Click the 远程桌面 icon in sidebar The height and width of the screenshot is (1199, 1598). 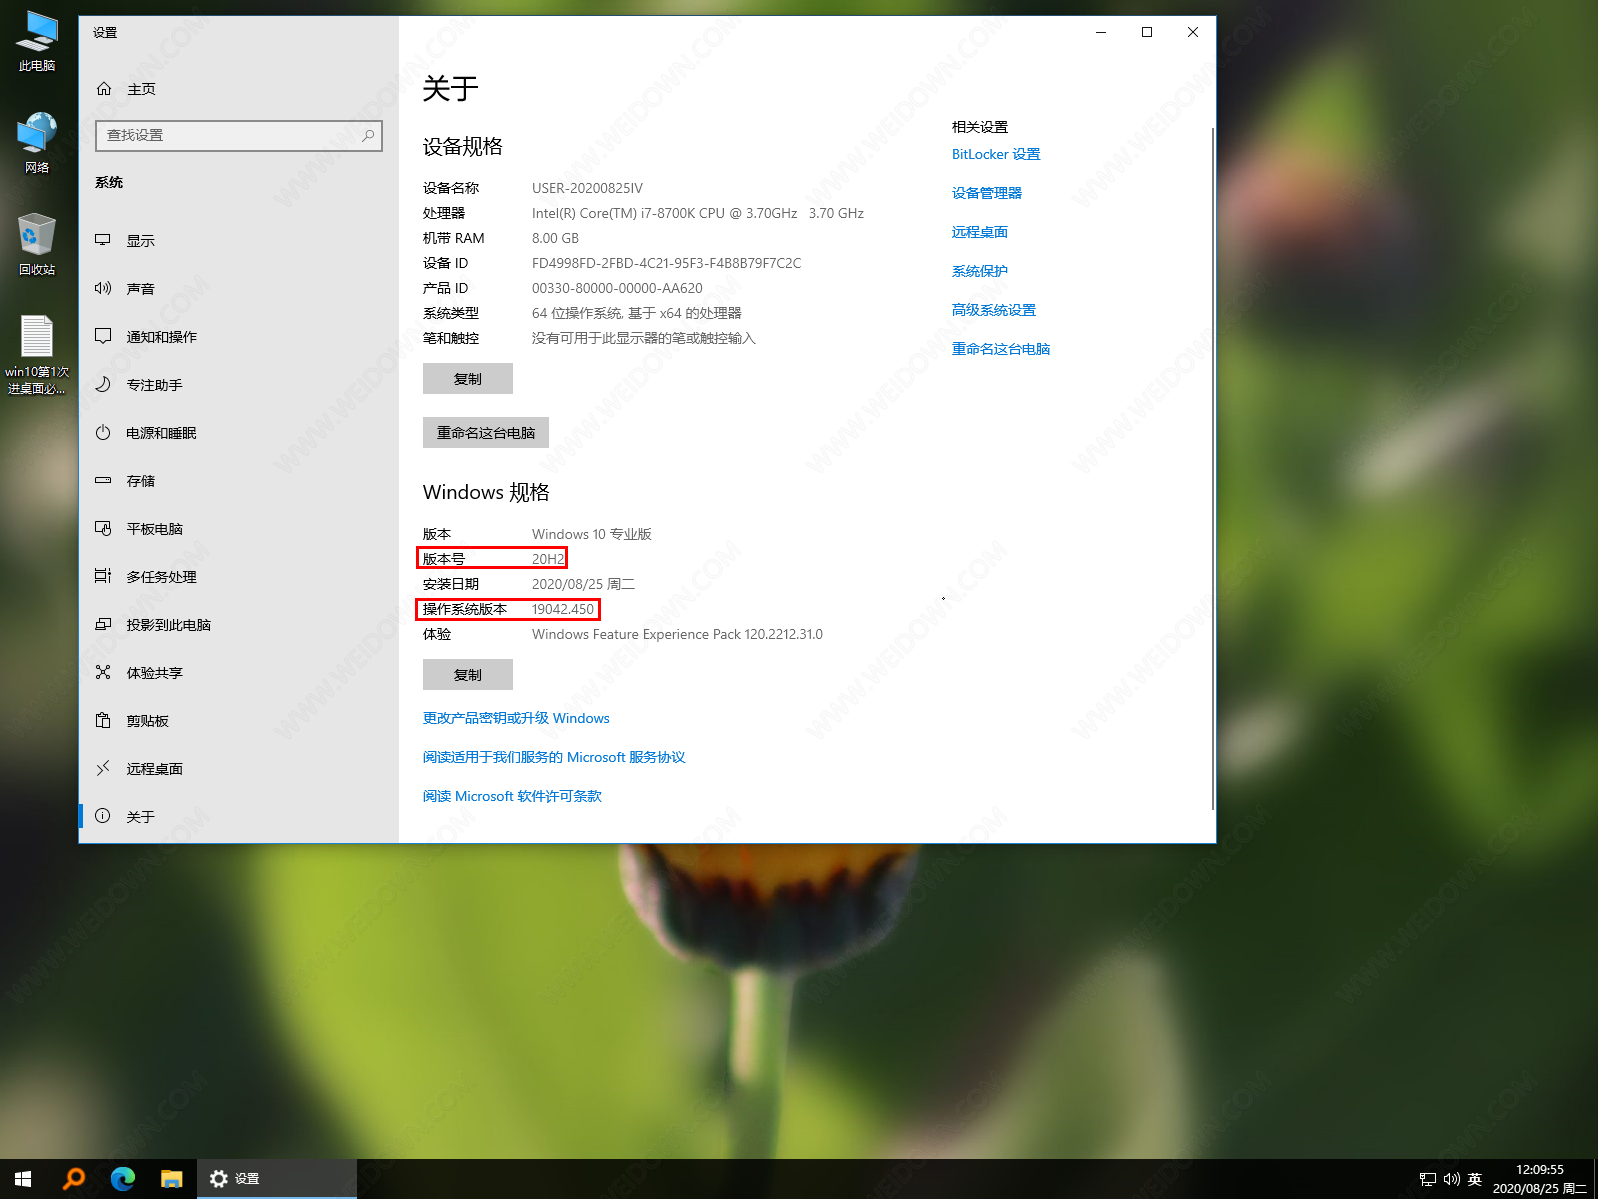pyautogui.click(x=103, y=768)
